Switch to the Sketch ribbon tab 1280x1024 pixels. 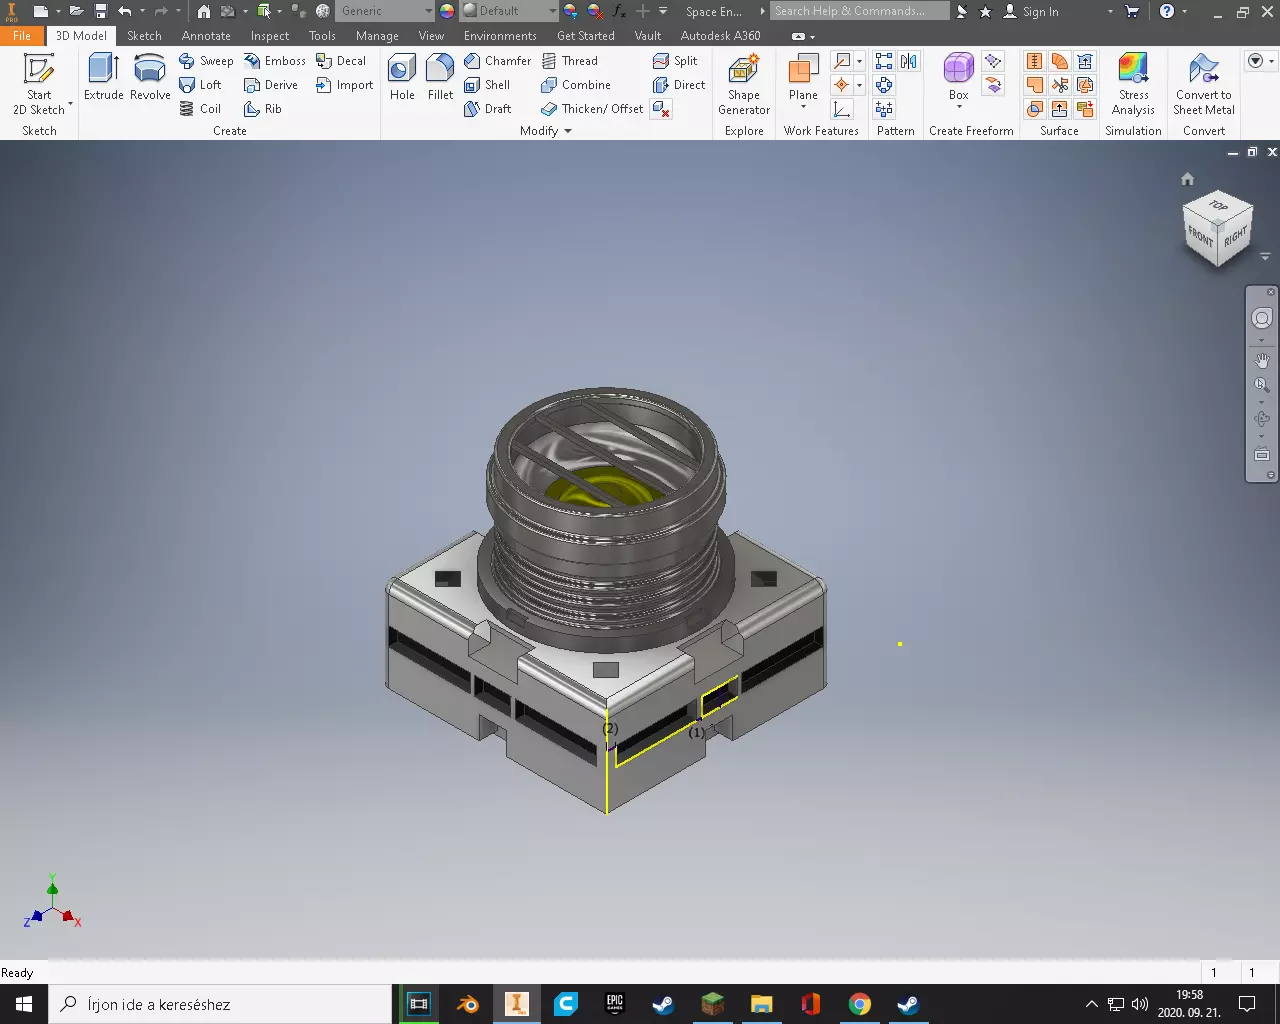pyautogui.click(x=144, y=35)
